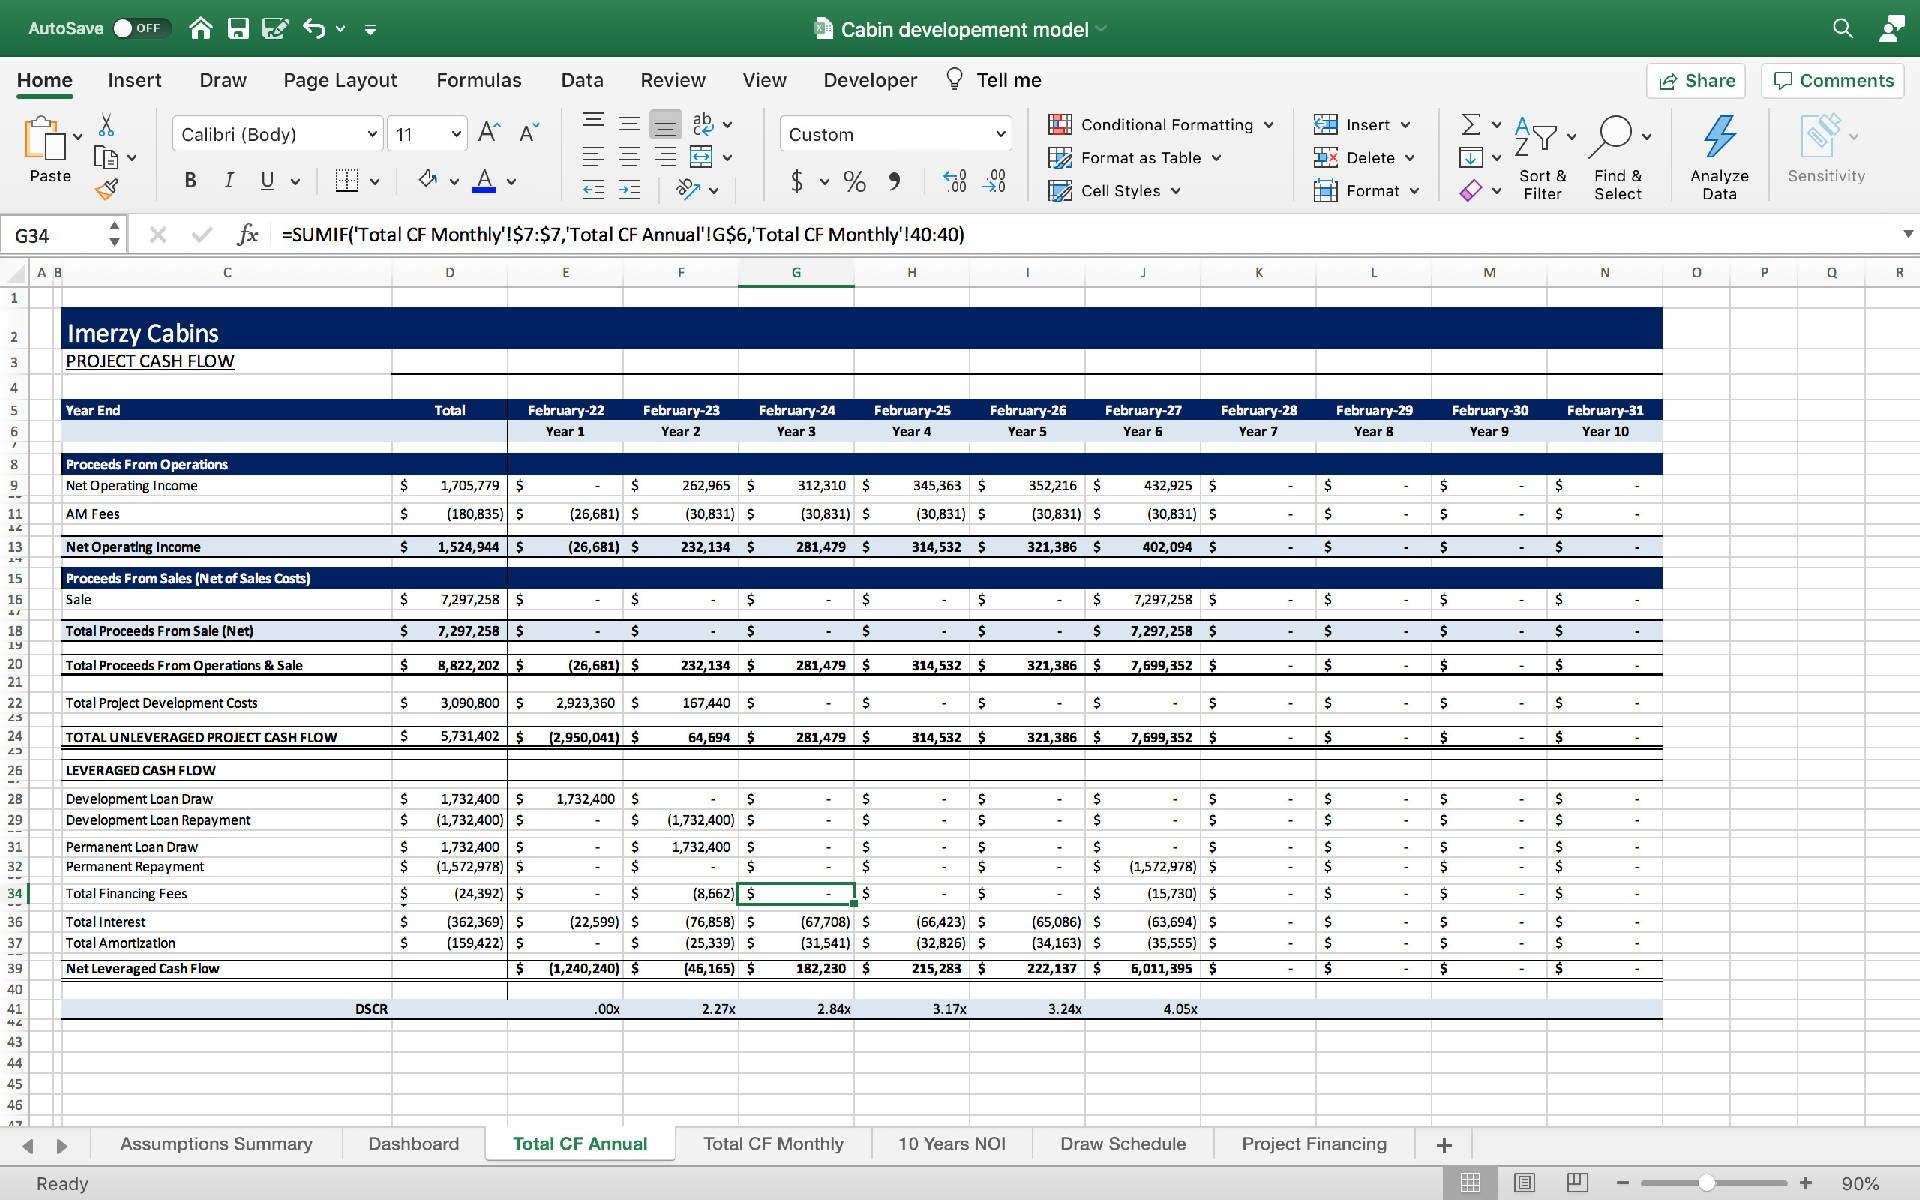Screen dimensions: 1920x1200
Task: Click the fill color bucket
Action: tap(427, 180)
